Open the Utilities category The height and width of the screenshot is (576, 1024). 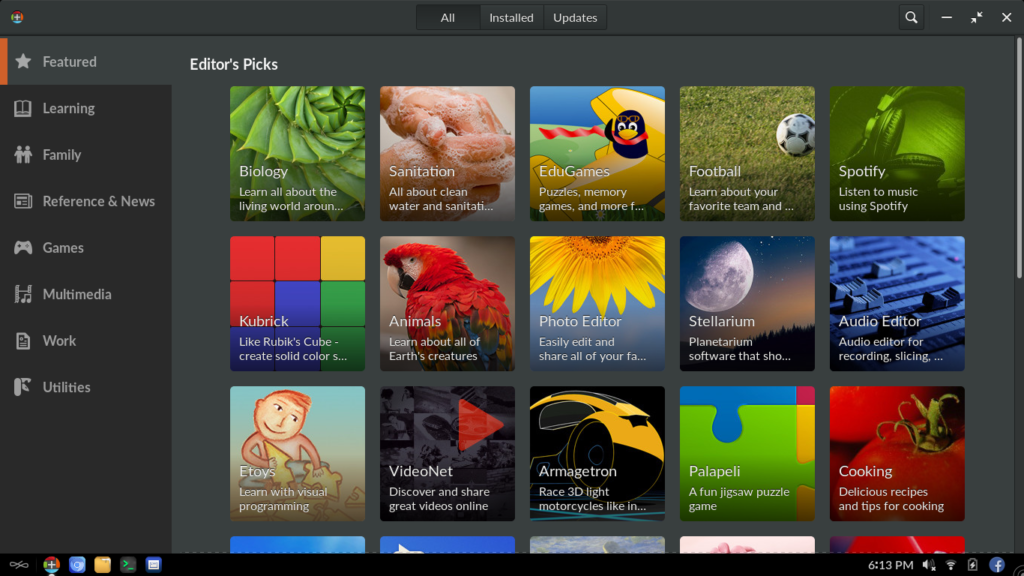(86, 387)
